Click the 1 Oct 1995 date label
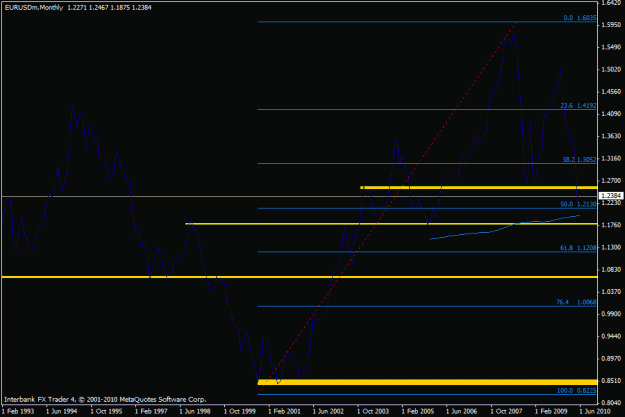 coord(106,411)
